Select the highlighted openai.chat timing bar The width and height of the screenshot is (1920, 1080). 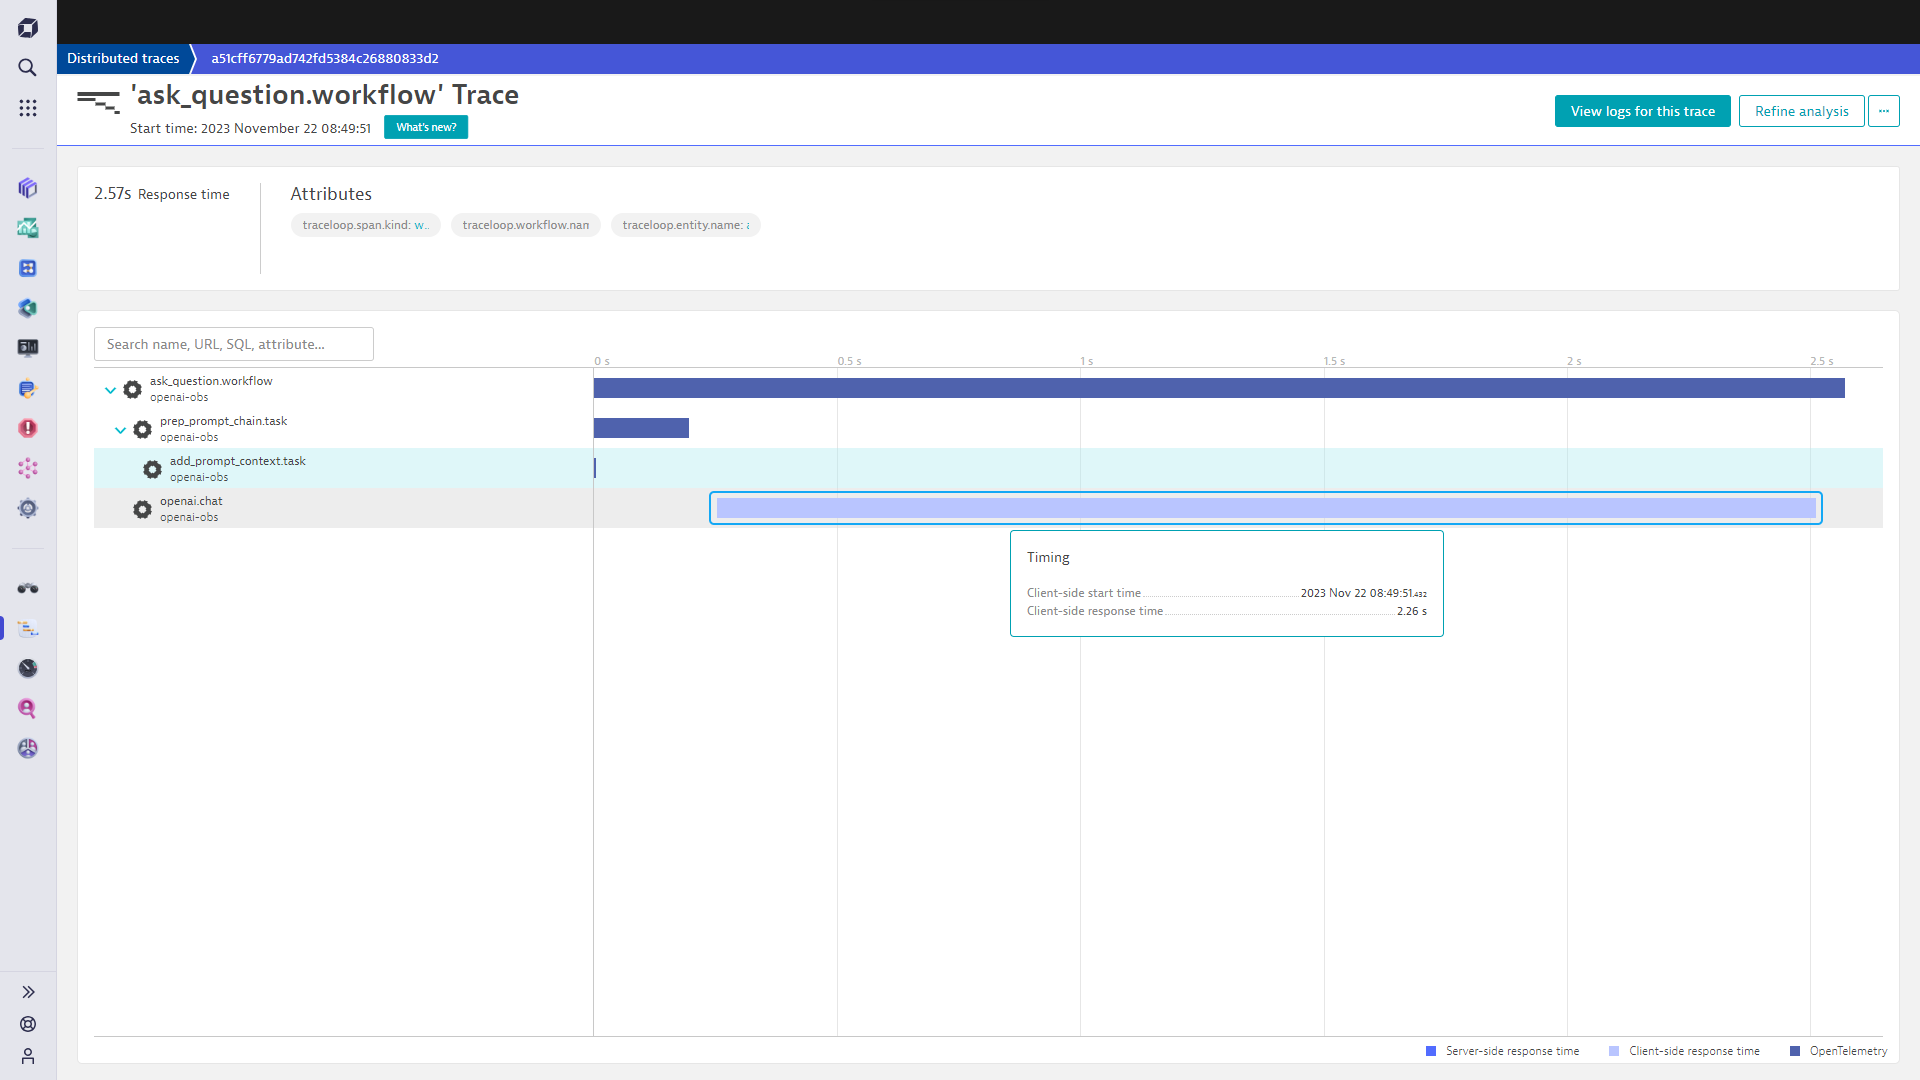click(x=1265, y=508)
